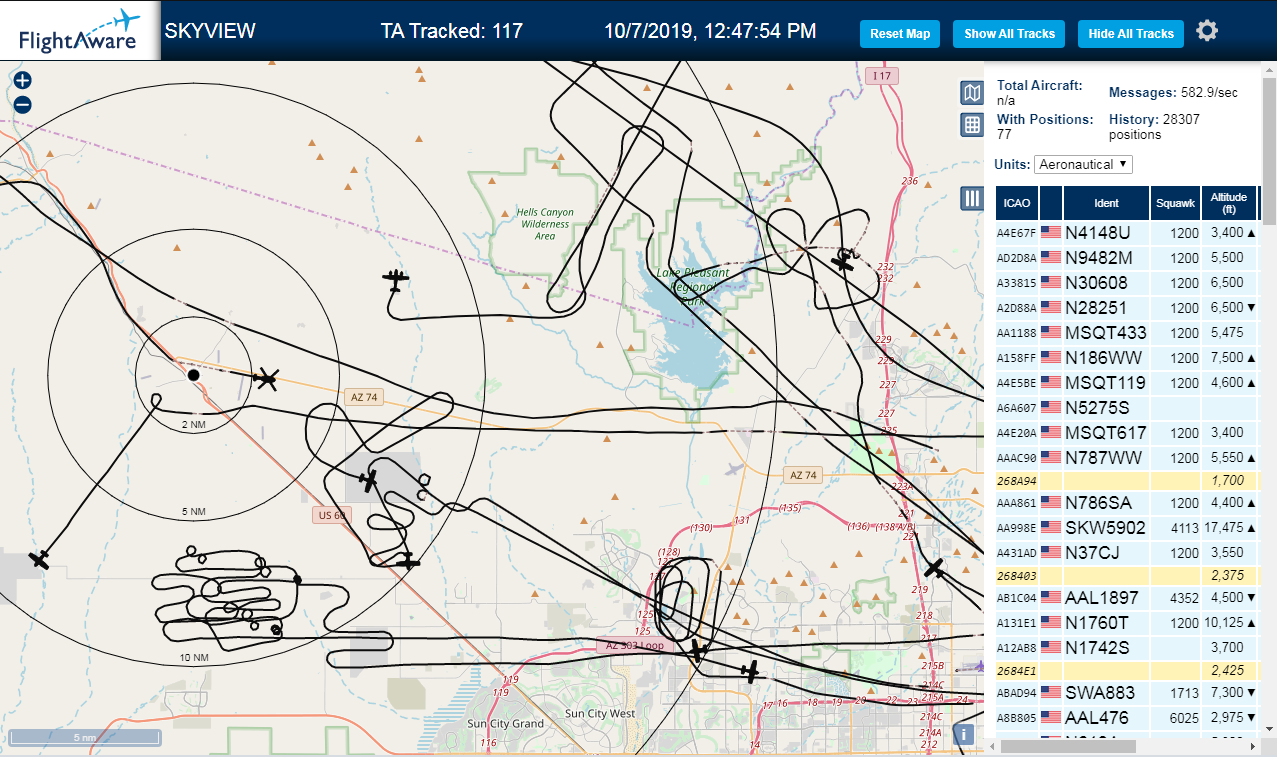Select aircraft row N1760T
The height and width of the screenshot is (757, 1277).
click(1126, 623)
